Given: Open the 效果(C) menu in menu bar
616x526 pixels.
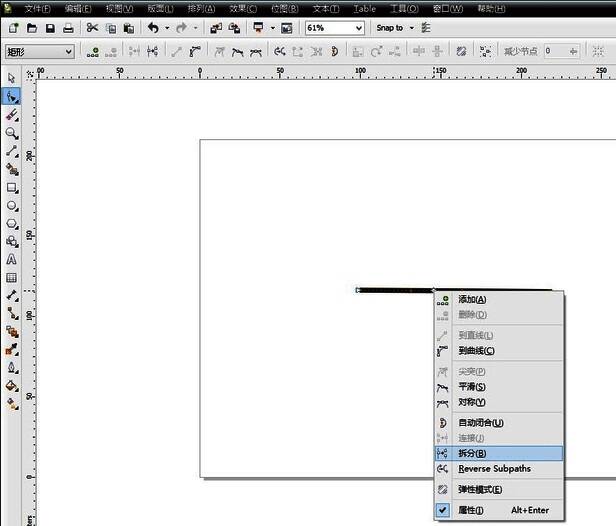Looking at the screenshot, I should click(243, 8).
